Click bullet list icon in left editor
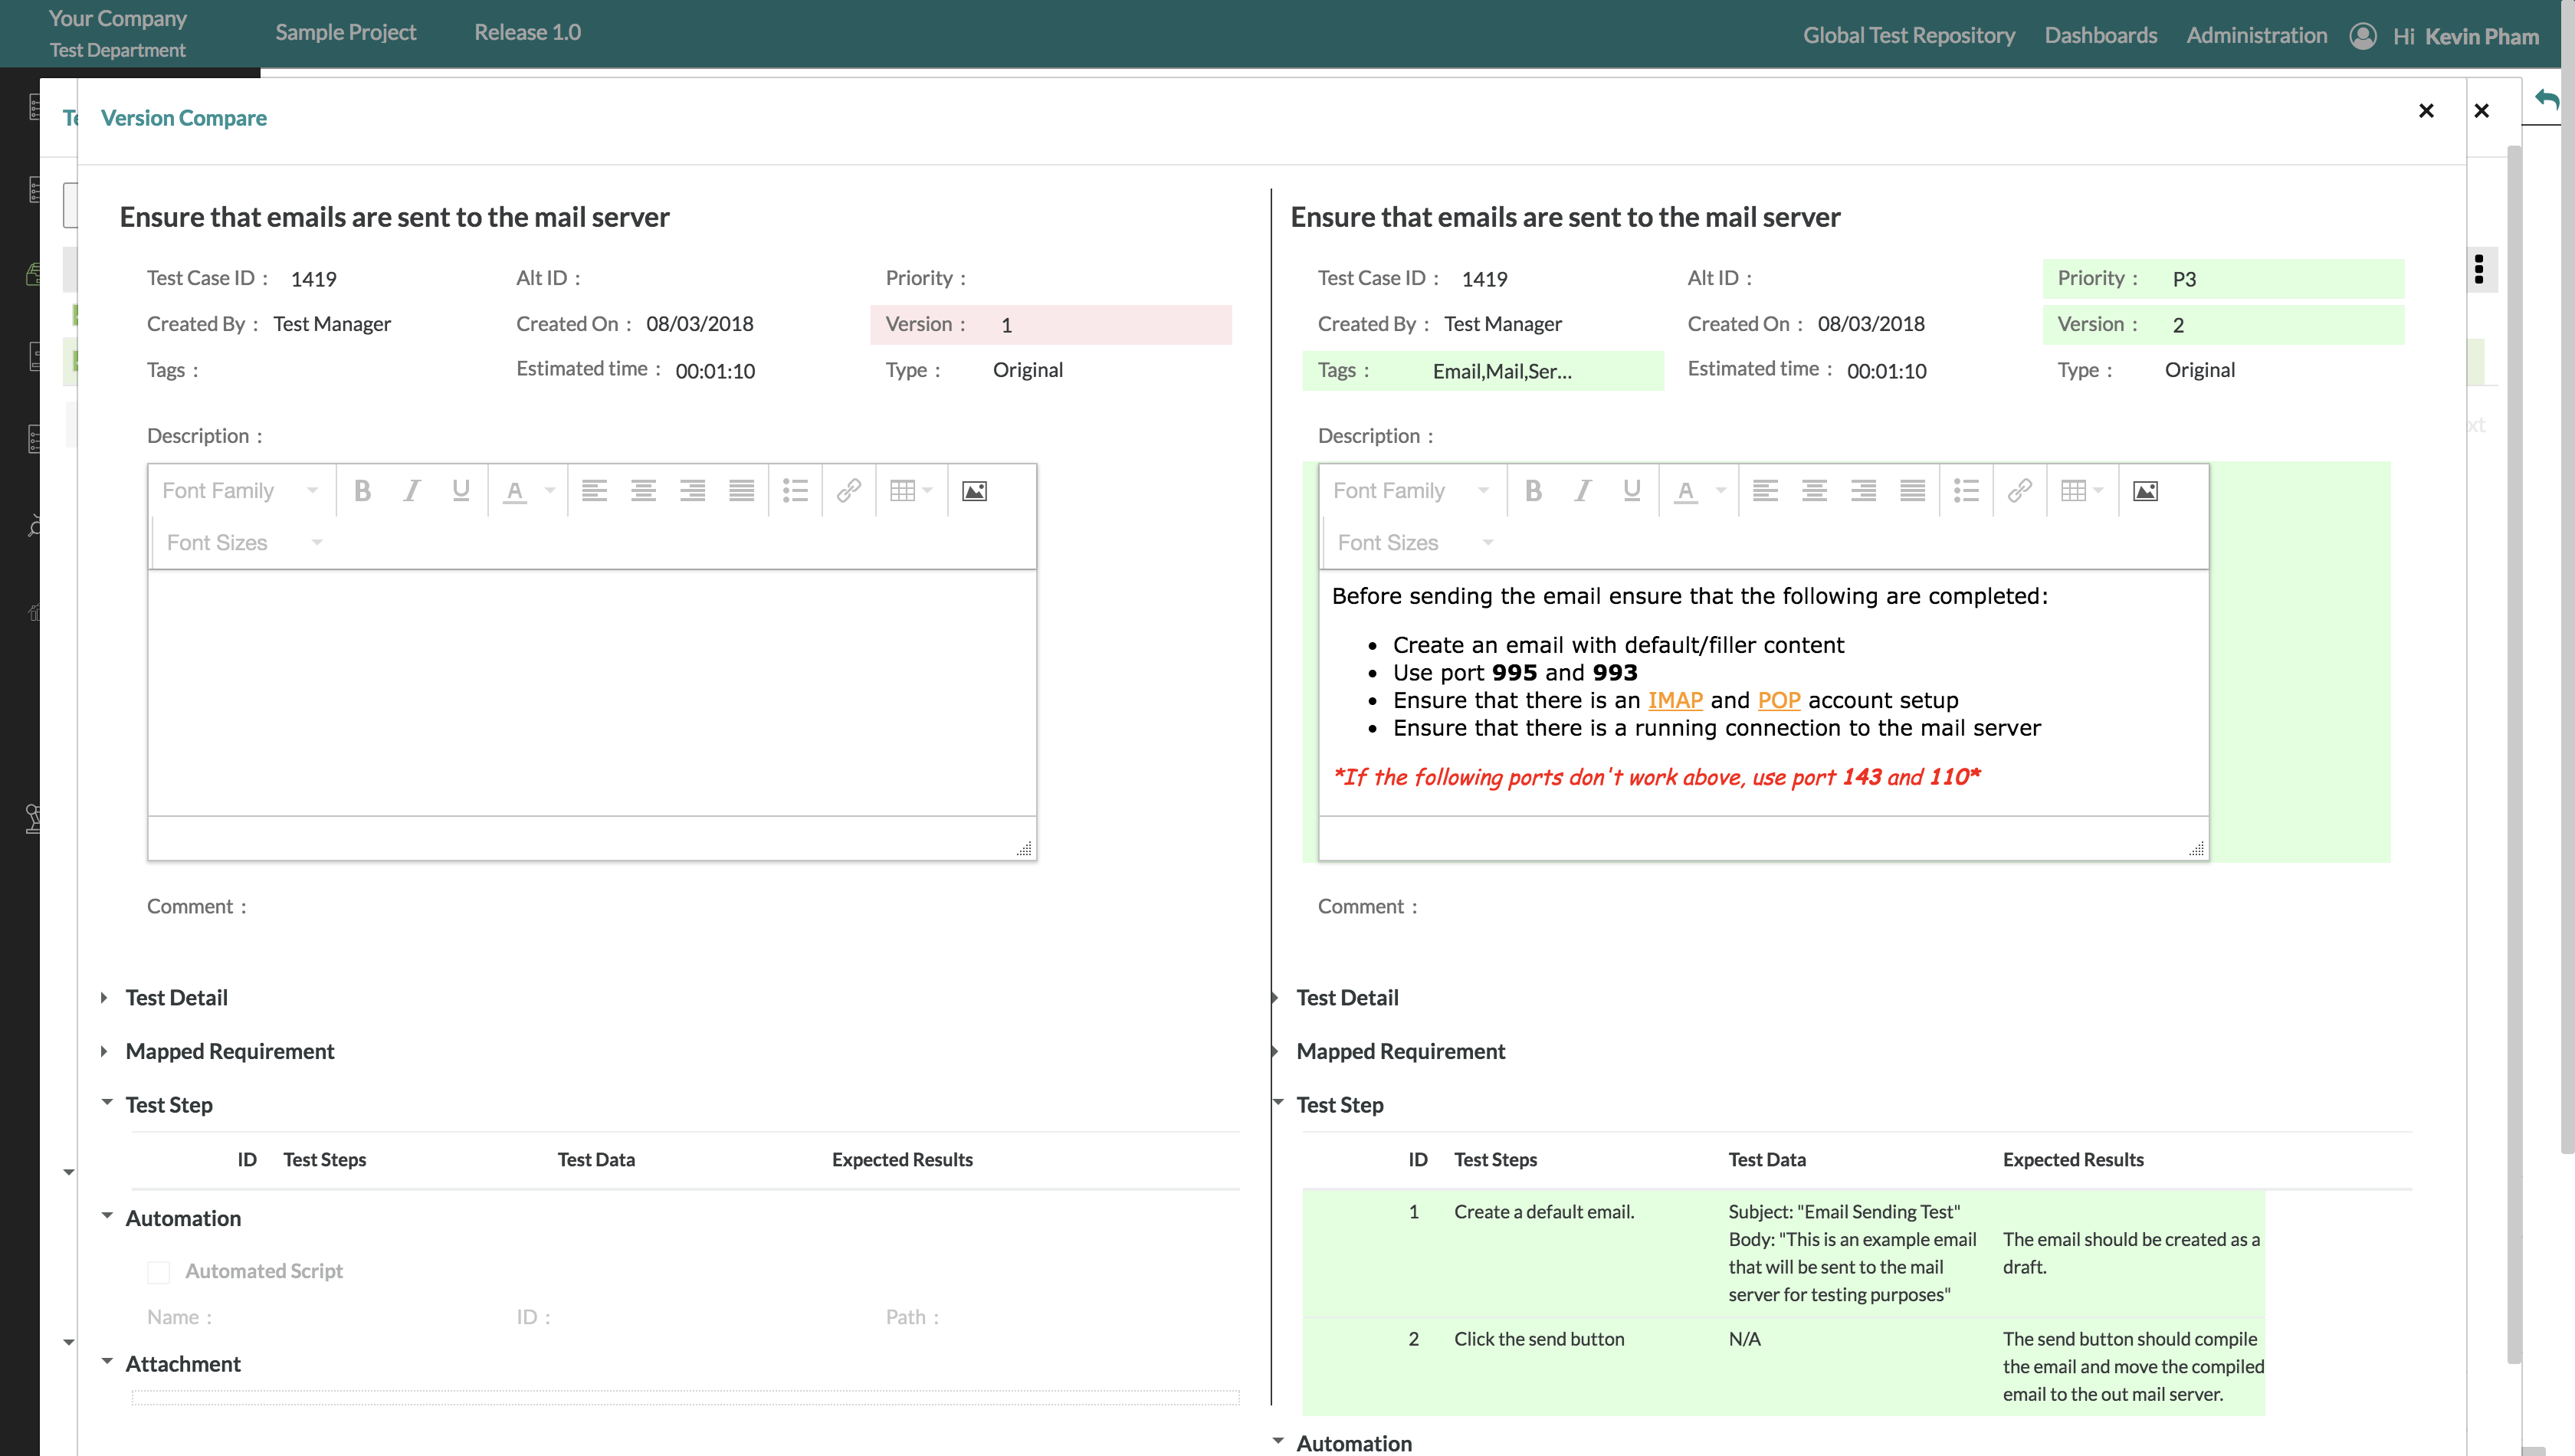2575x1456 pixels. [795, 491]
